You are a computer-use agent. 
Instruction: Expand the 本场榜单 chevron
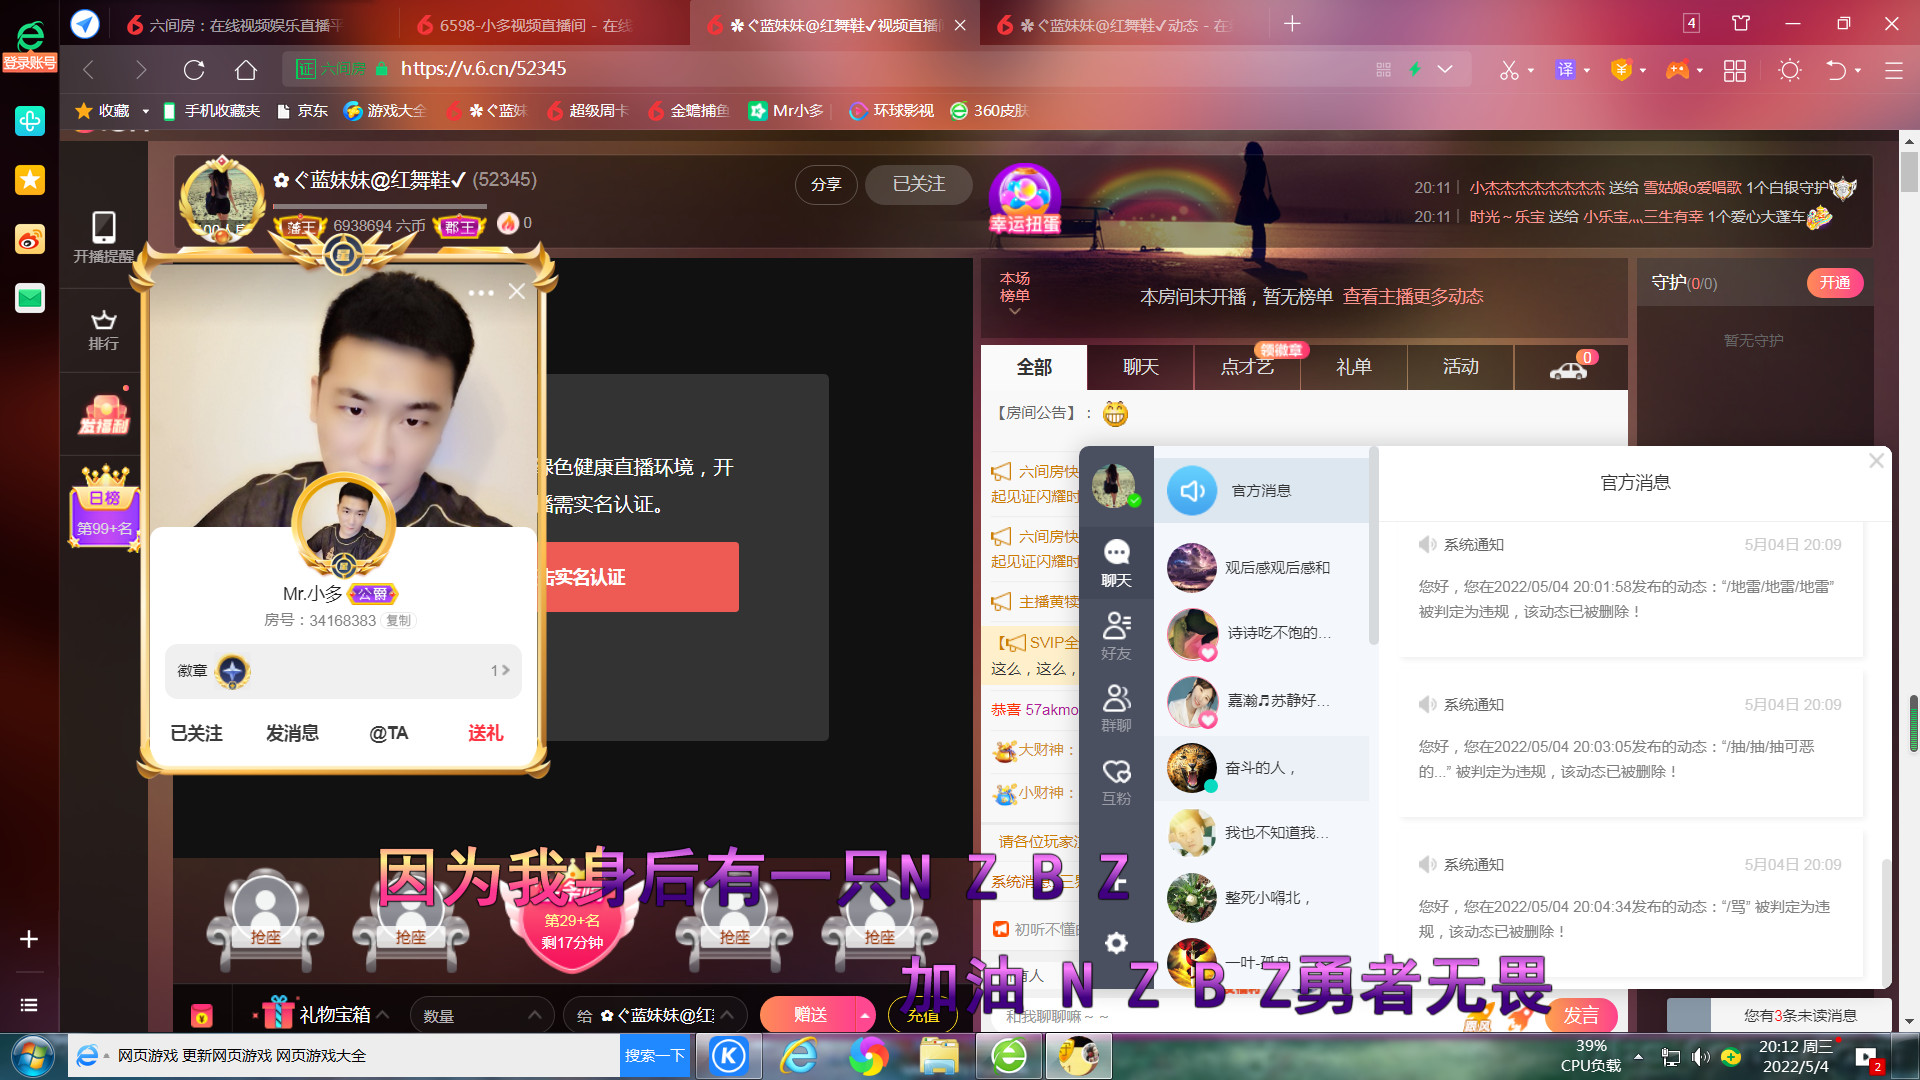pyautogui.click(x=1014, y=311)
